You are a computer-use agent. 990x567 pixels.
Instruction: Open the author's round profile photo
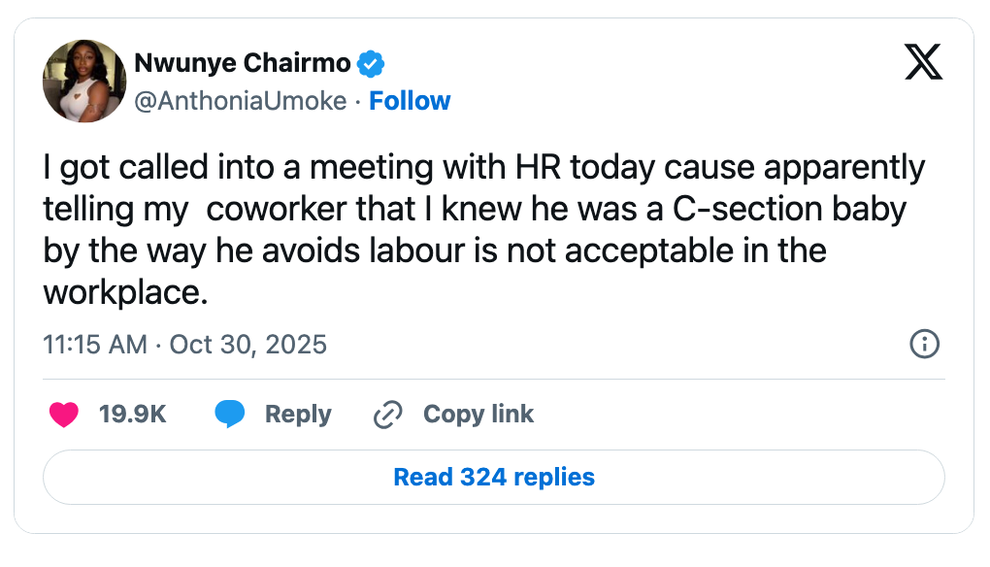pyautogui.click(x=84, y=81)
